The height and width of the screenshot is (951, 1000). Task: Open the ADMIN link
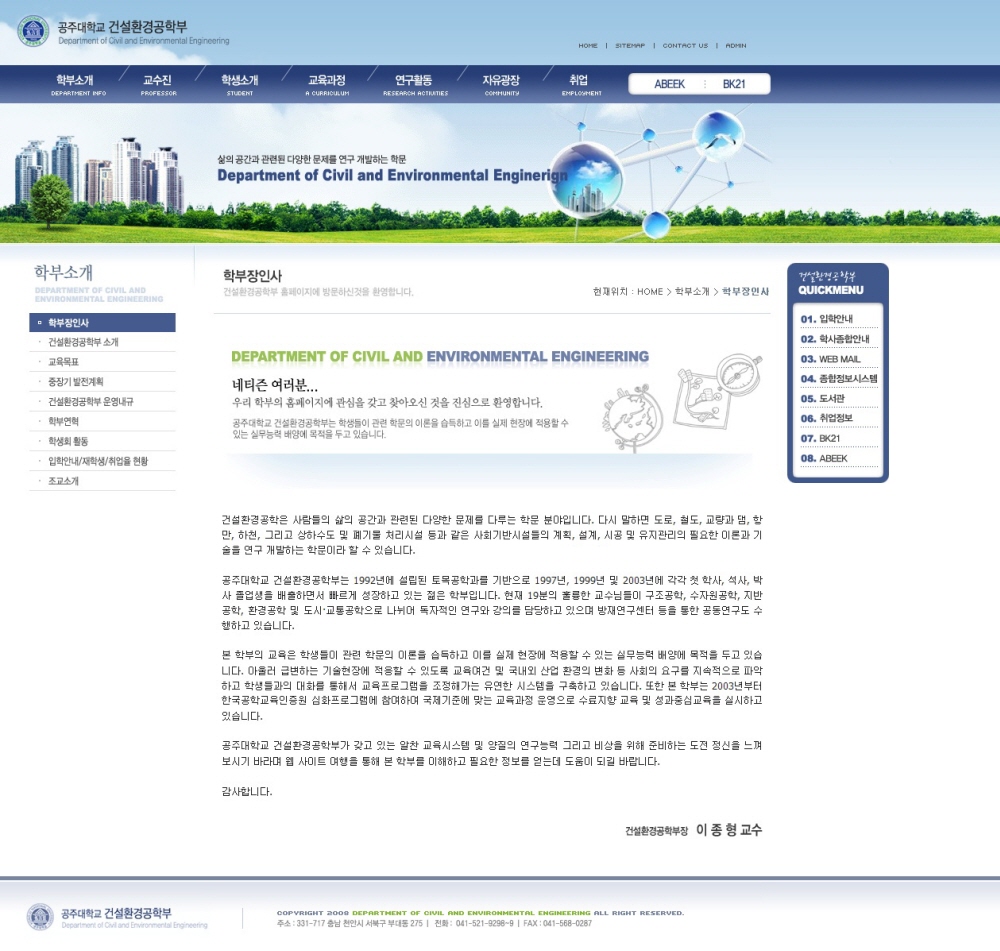(736, 46)
